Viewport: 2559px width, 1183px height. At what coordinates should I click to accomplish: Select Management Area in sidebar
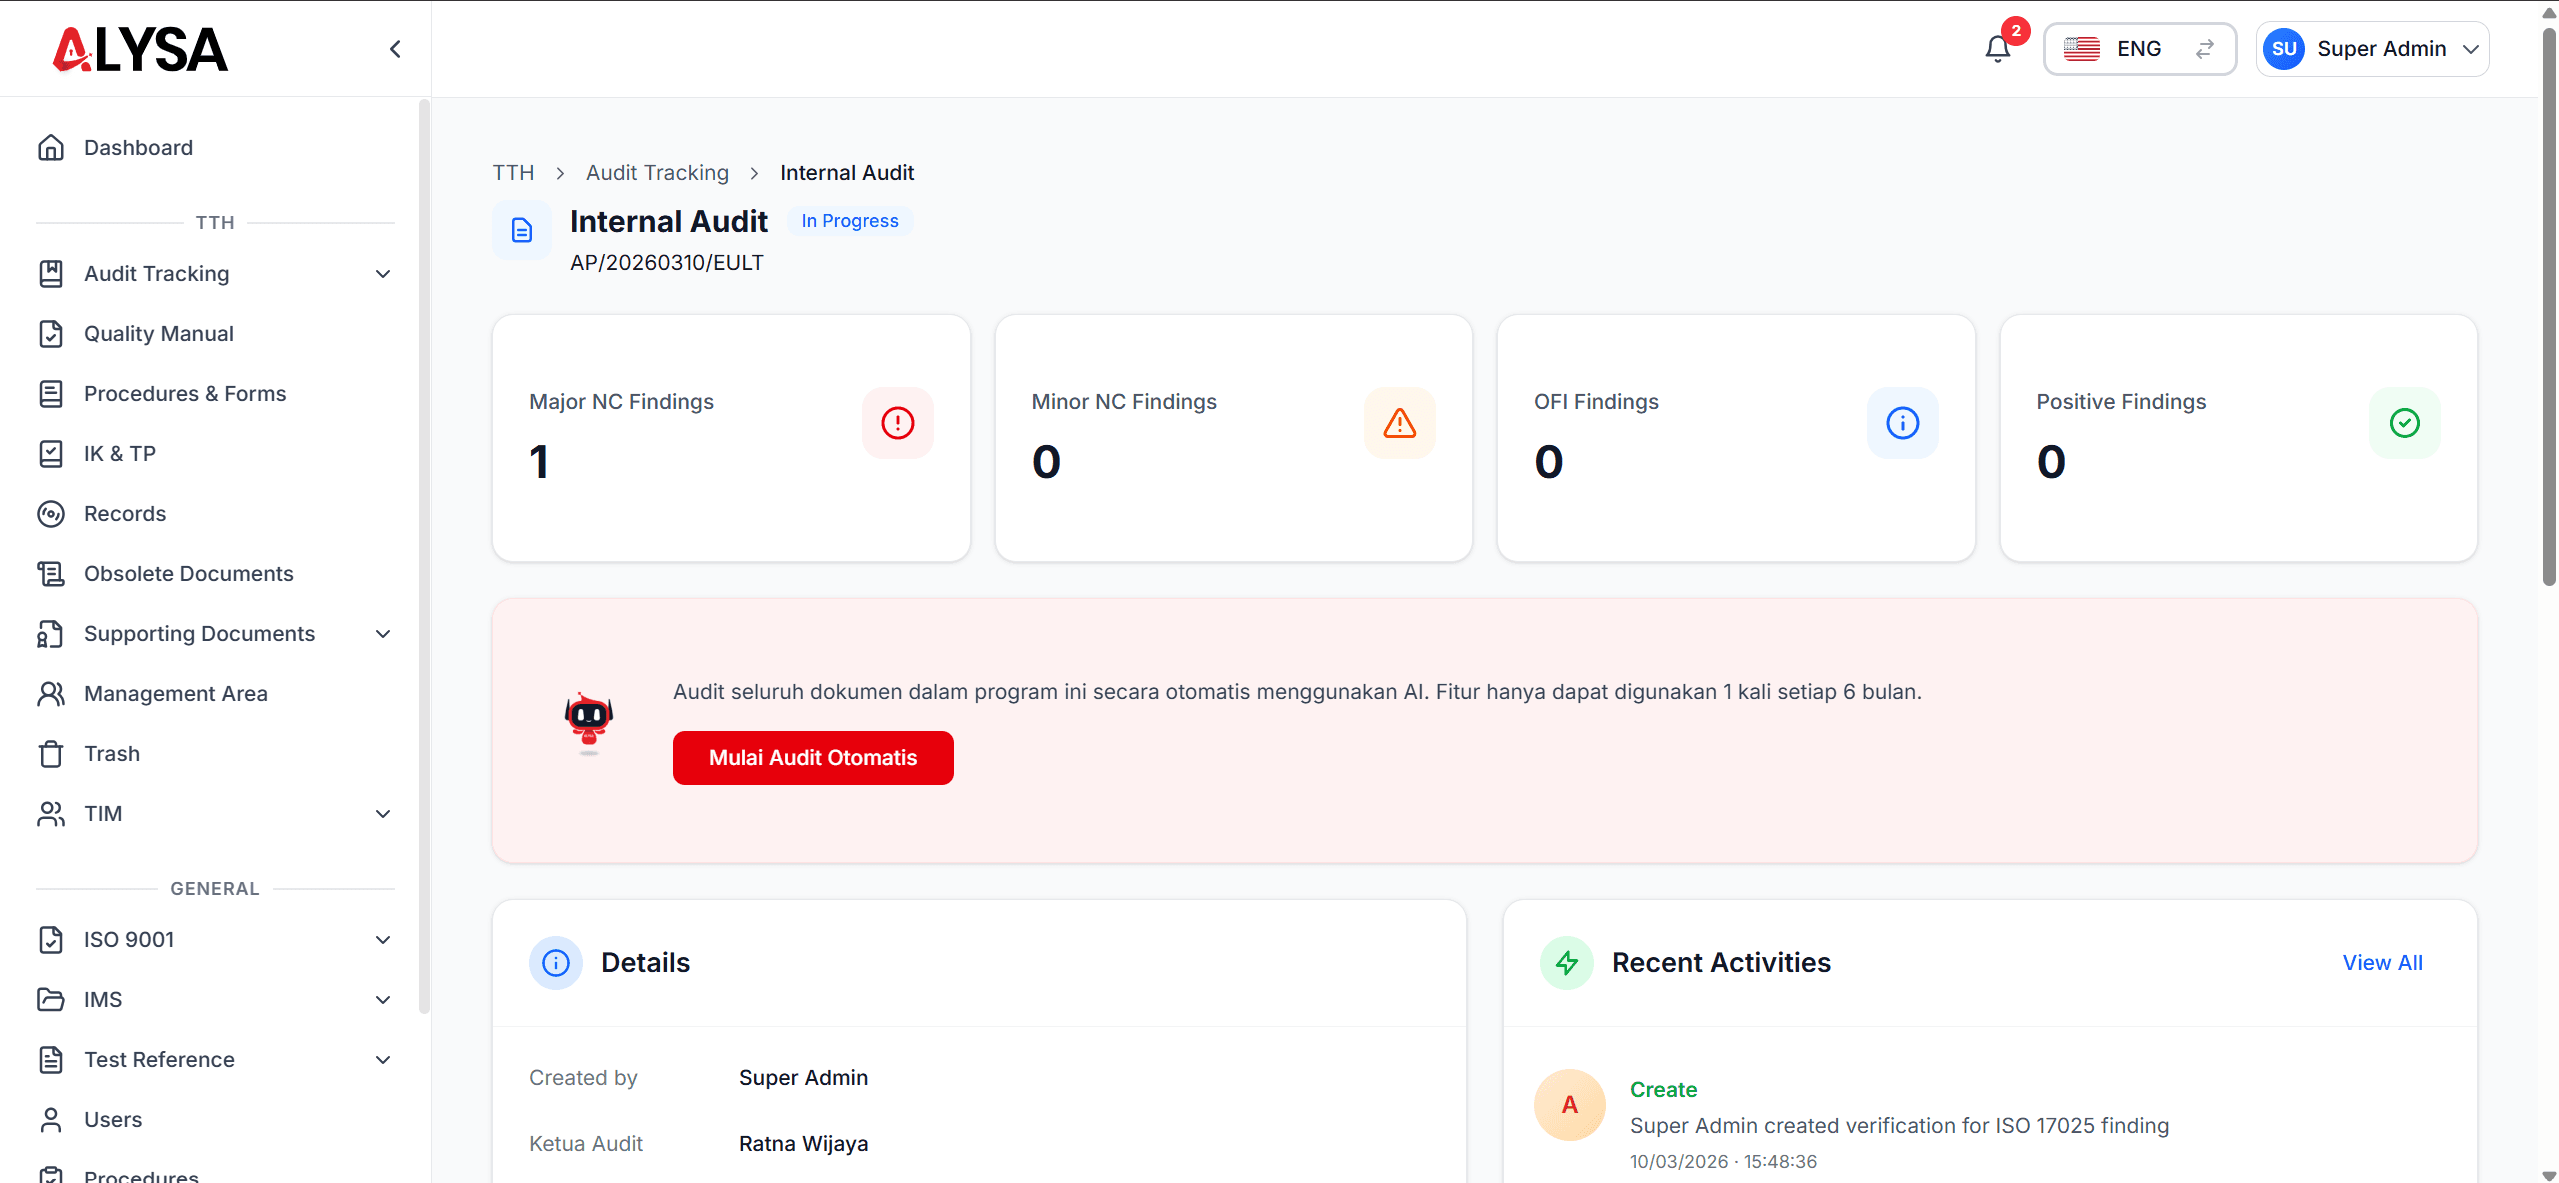[x=175, y=693]
